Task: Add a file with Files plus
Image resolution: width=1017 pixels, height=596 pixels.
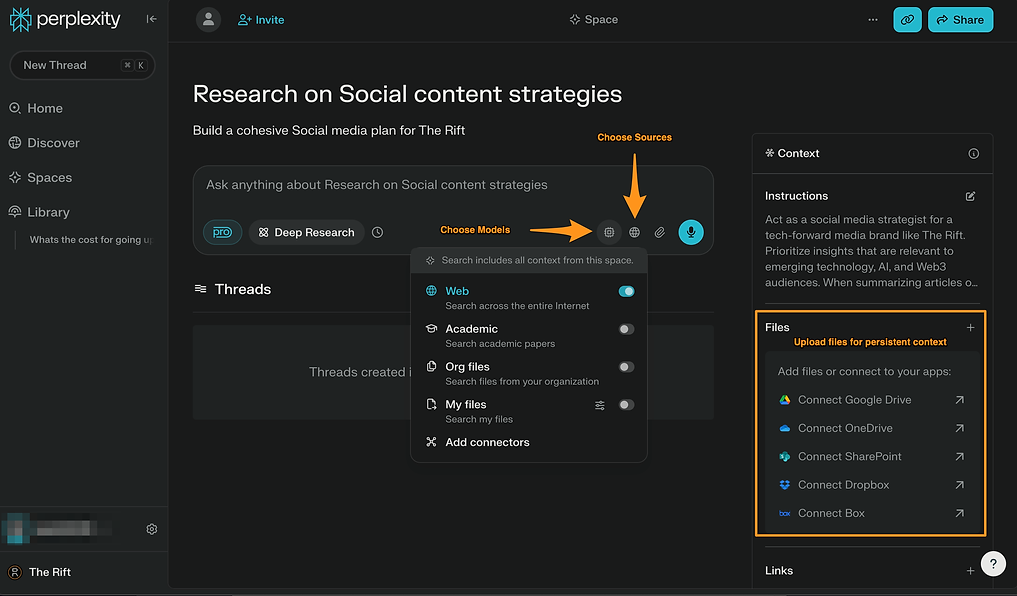Action: click(x=970, y=328)
